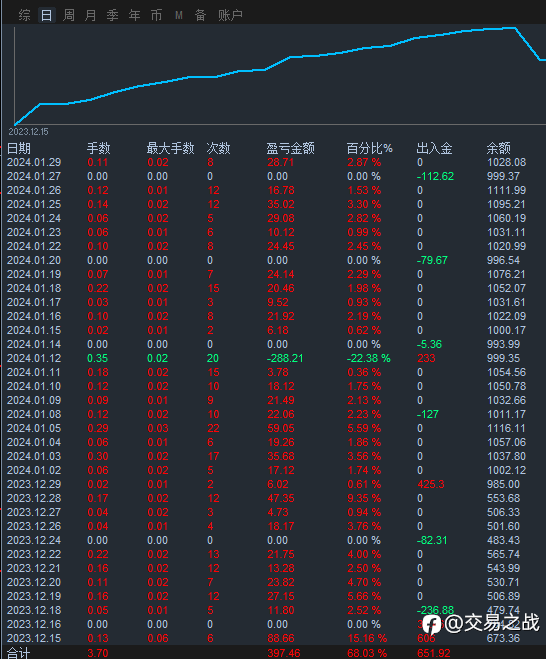The image size is (546, 659).
Task: Click profit 21.49 on 2024.01.09
Action: [x=281, y=401]
